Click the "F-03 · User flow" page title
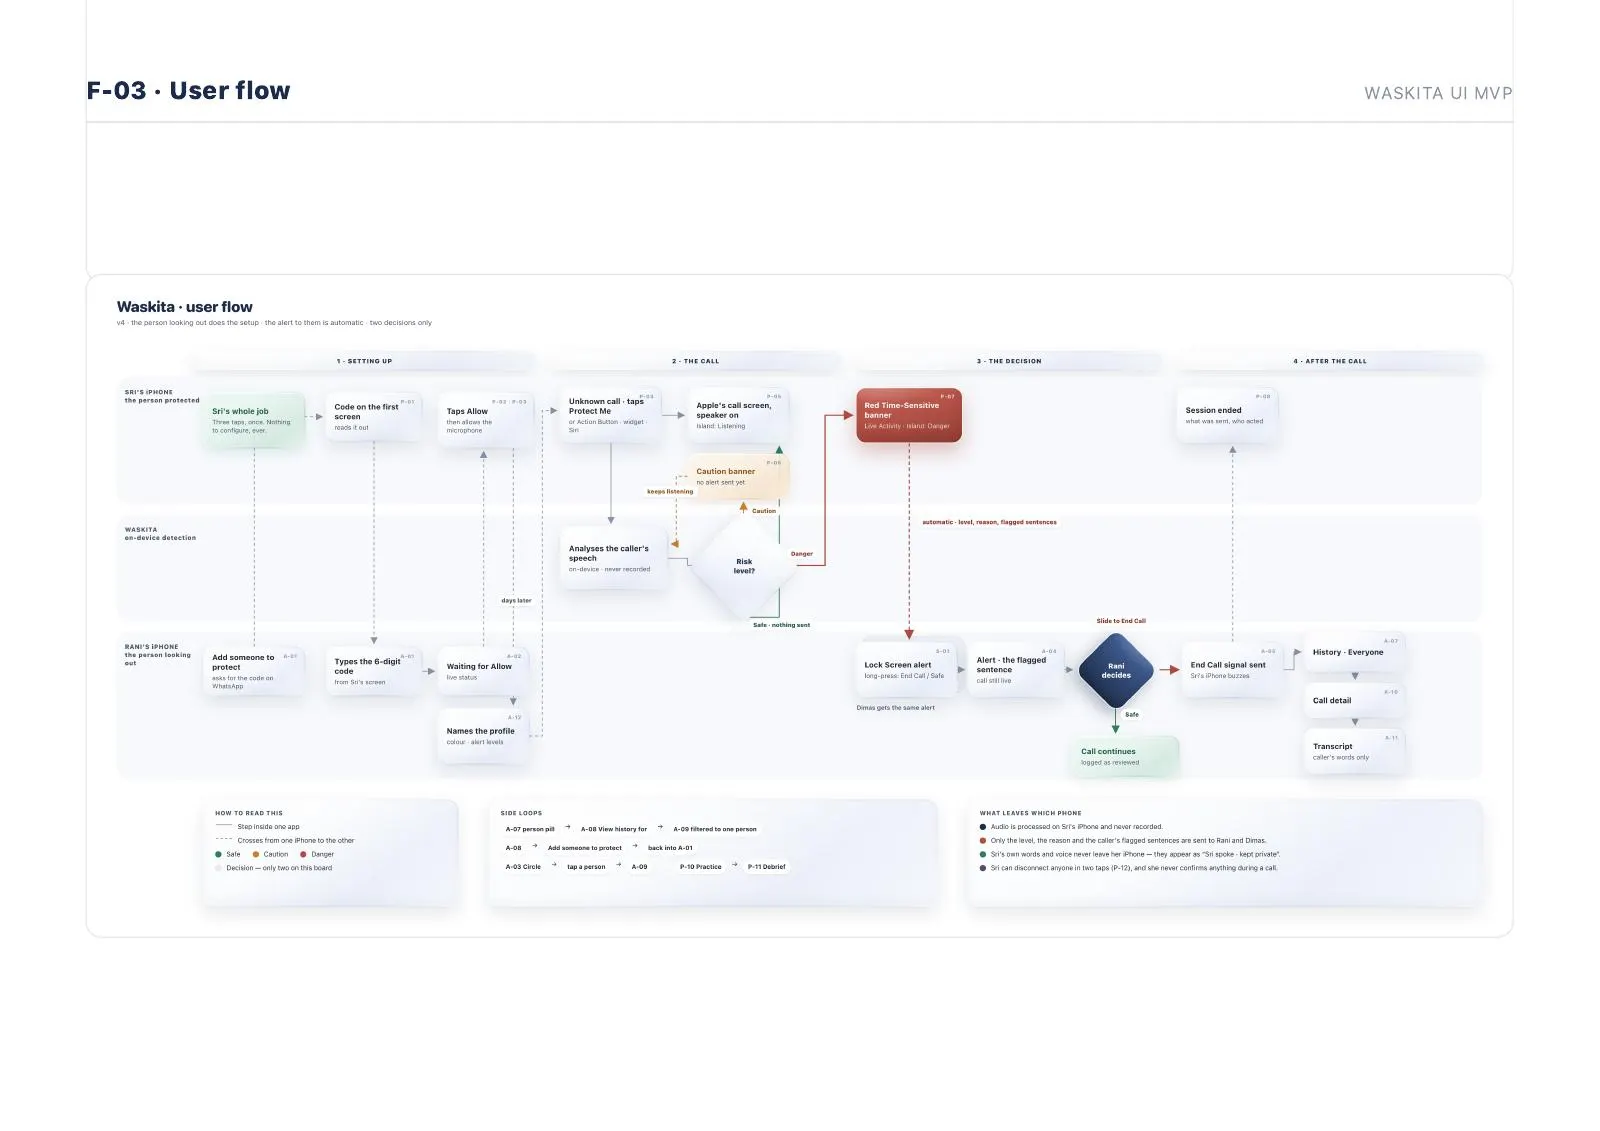 [188, 91]
